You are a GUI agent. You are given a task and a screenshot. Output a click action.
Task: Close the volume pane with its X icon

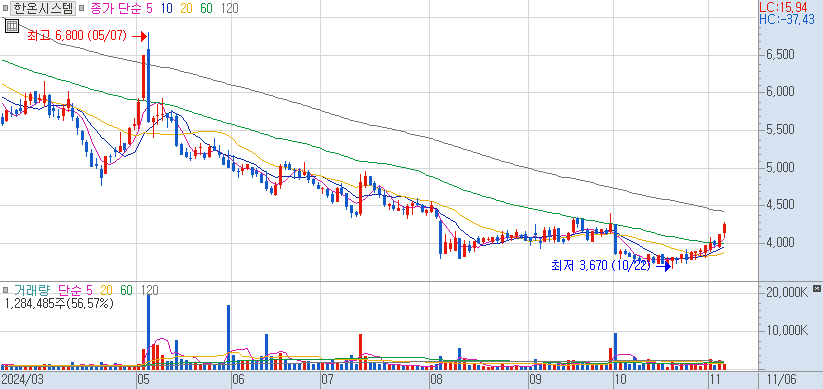(816, 288)
